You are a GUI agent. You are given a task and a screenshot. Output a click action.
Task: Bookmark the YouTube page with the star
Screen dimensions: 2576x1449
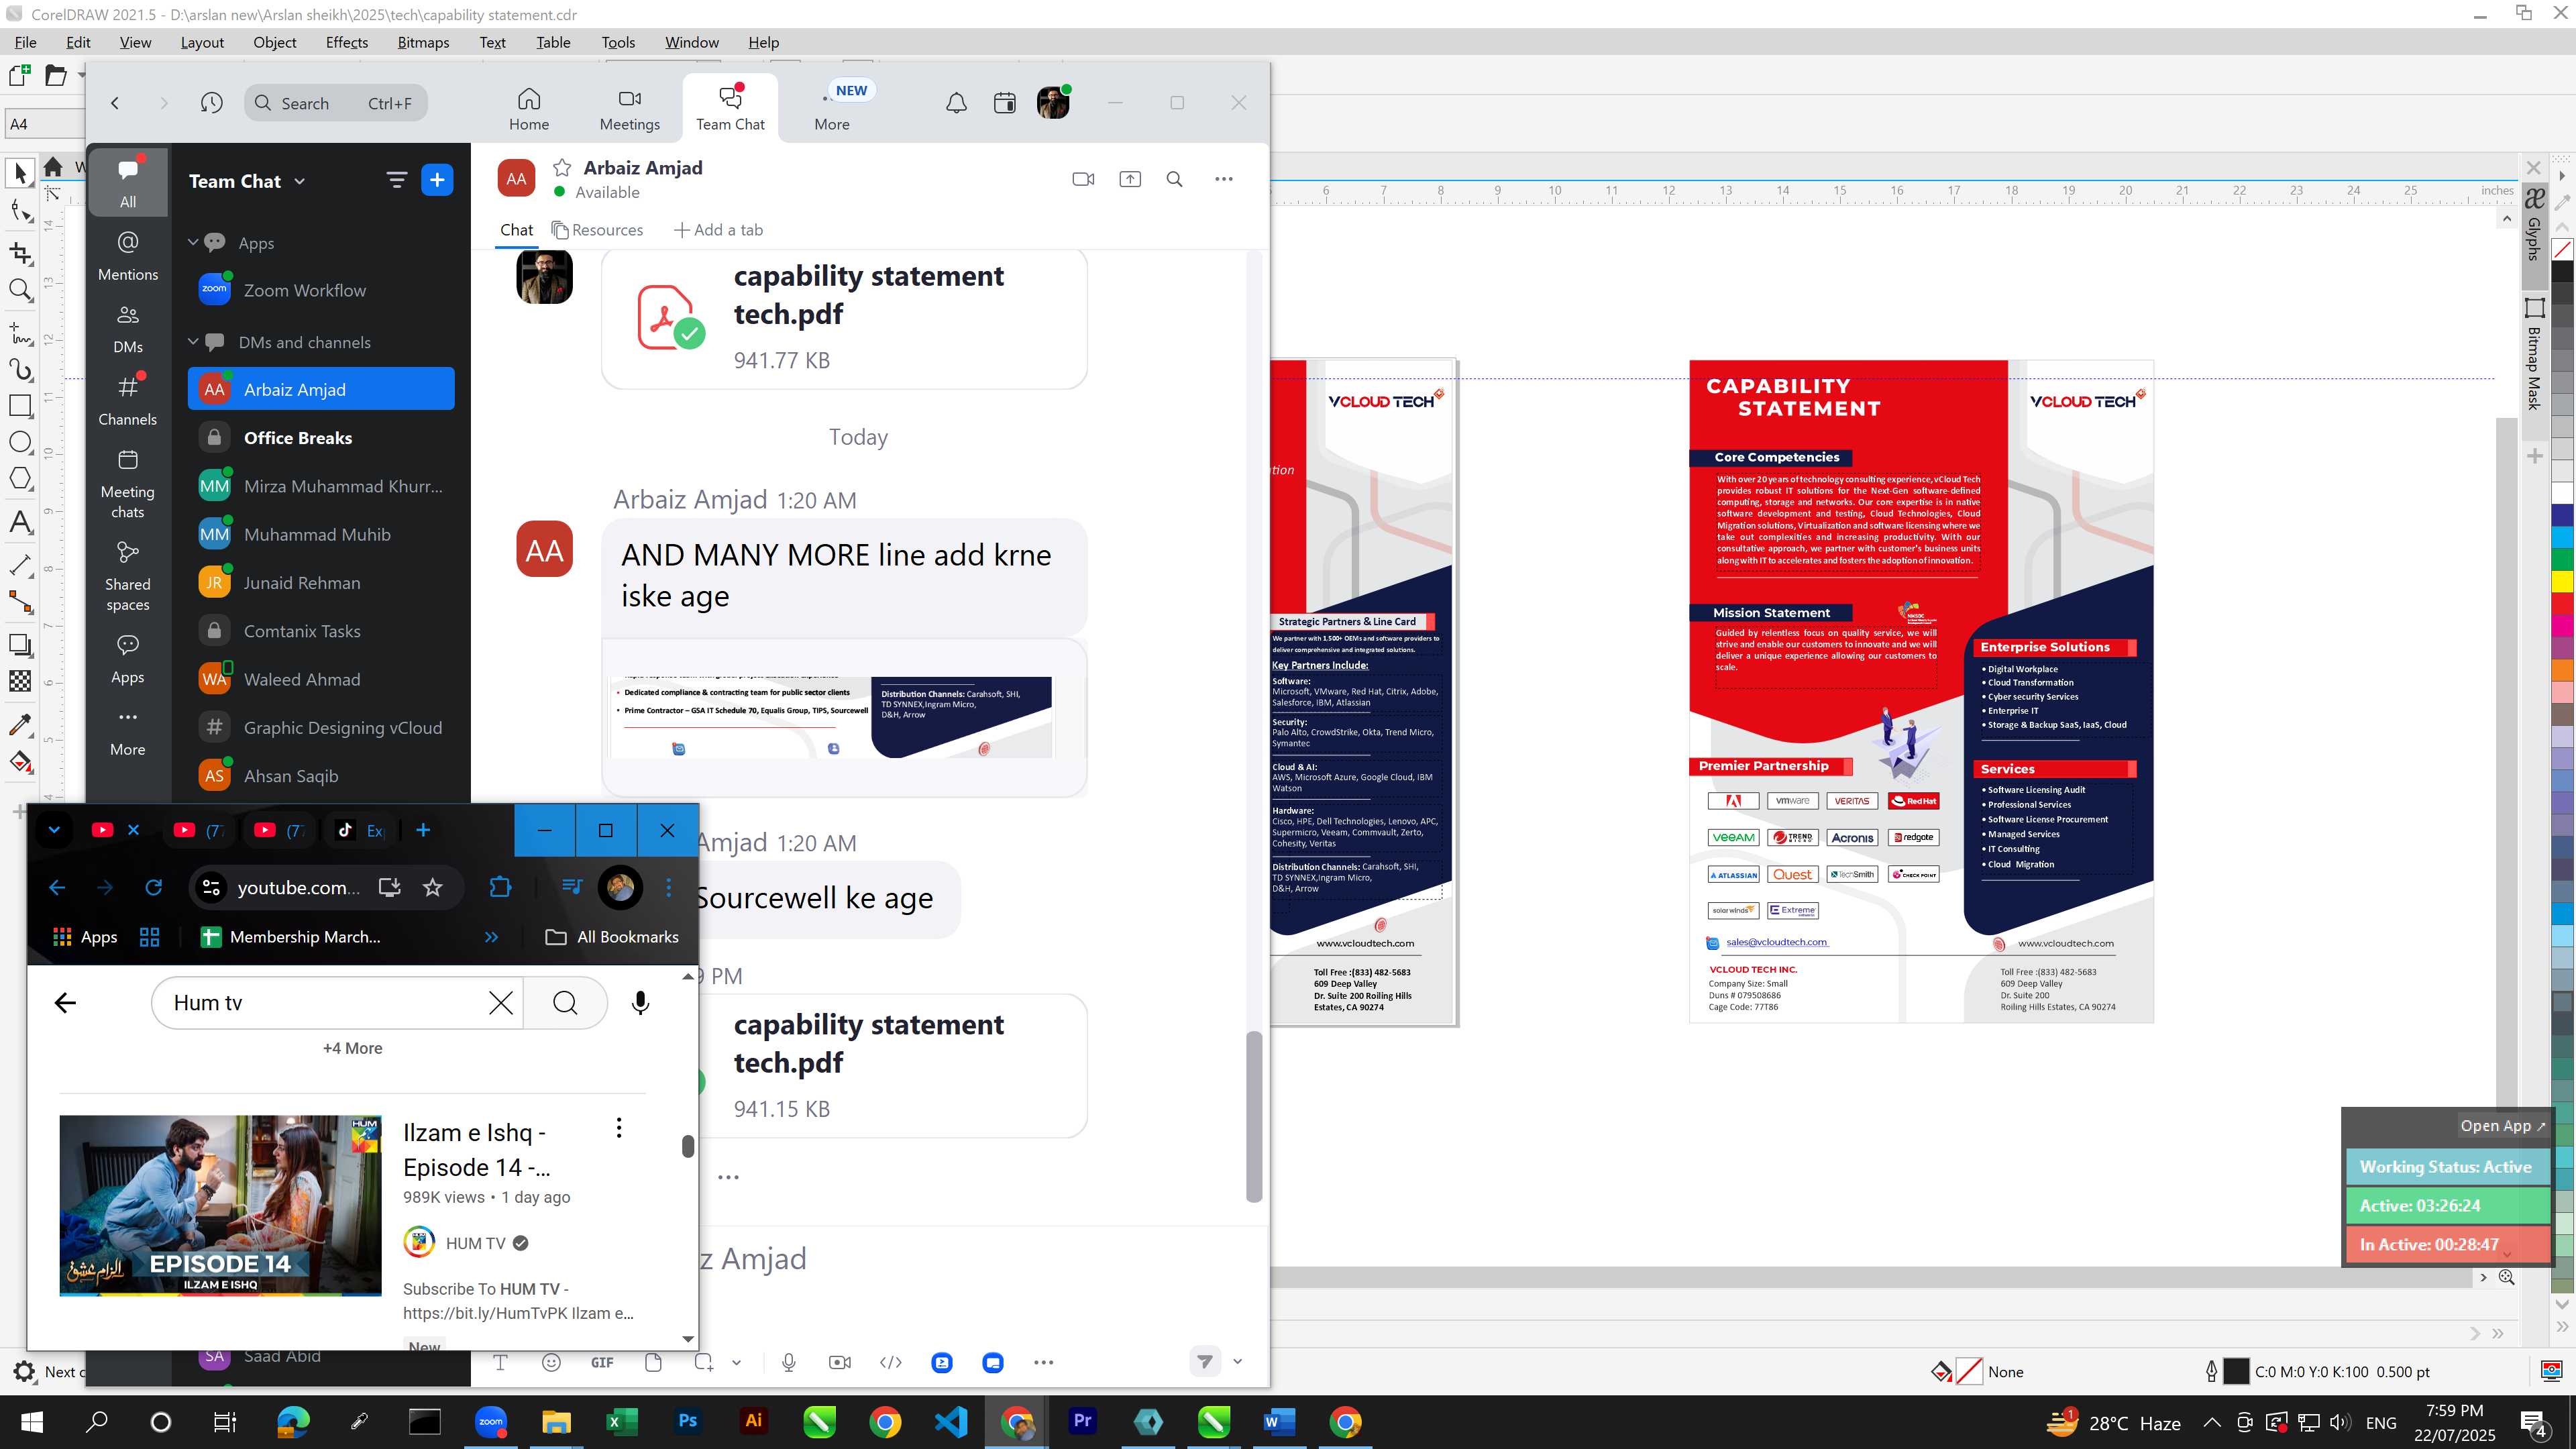(432, 887)
